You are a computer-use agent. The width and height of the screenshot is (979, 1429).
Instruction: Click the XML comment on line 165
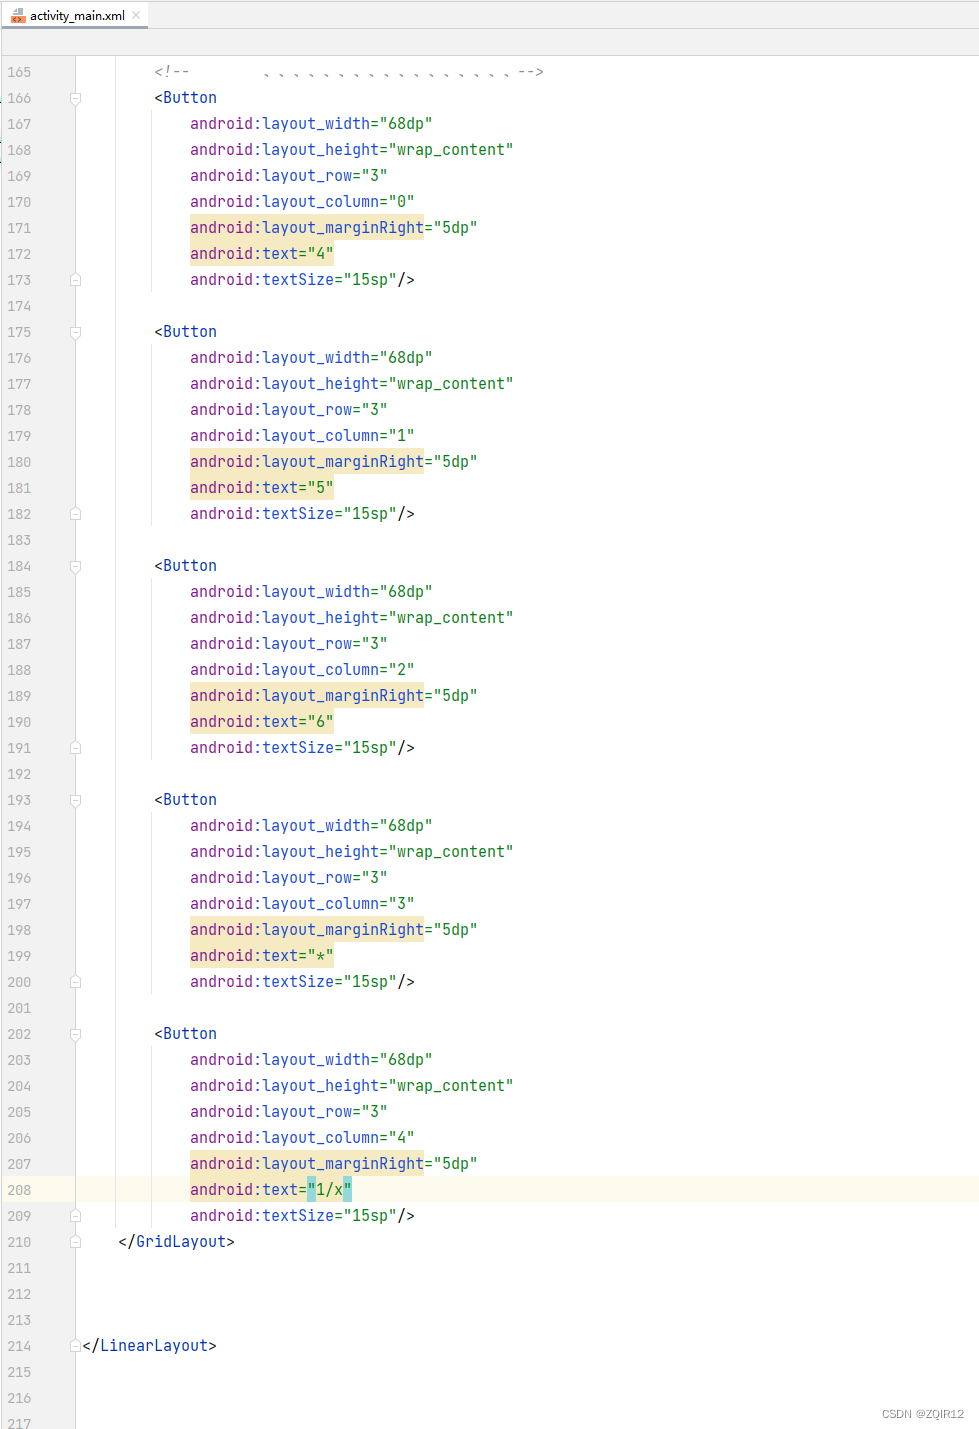pyautogui.click(x=349, y=72)
